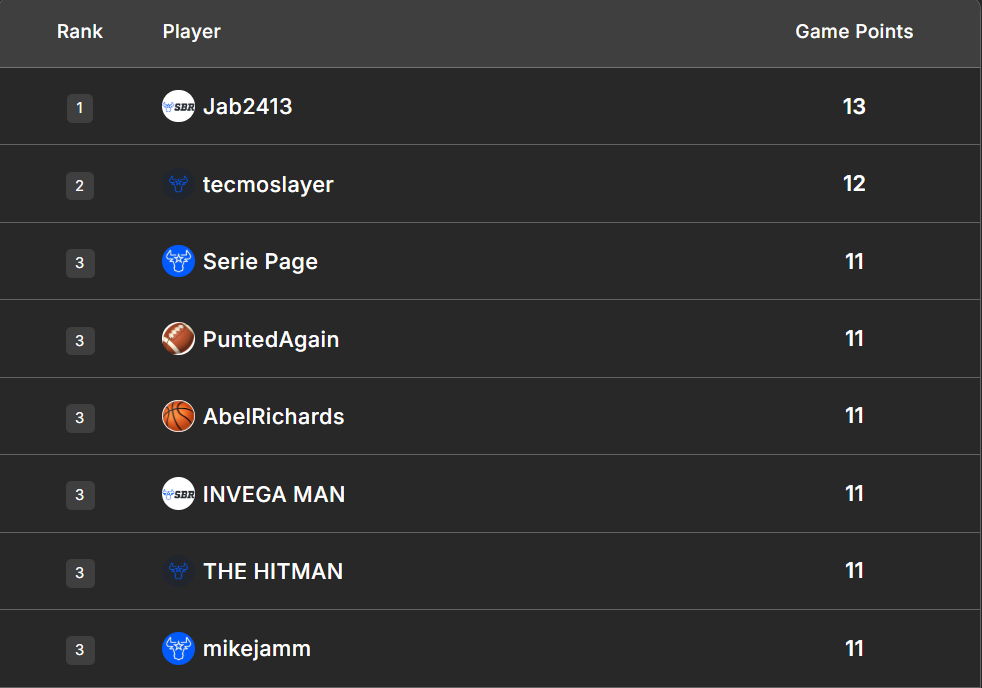Click mikejamm's blue bull avatar
The height and width of the screenshot is (688, 982).
(x=178, y=648)
